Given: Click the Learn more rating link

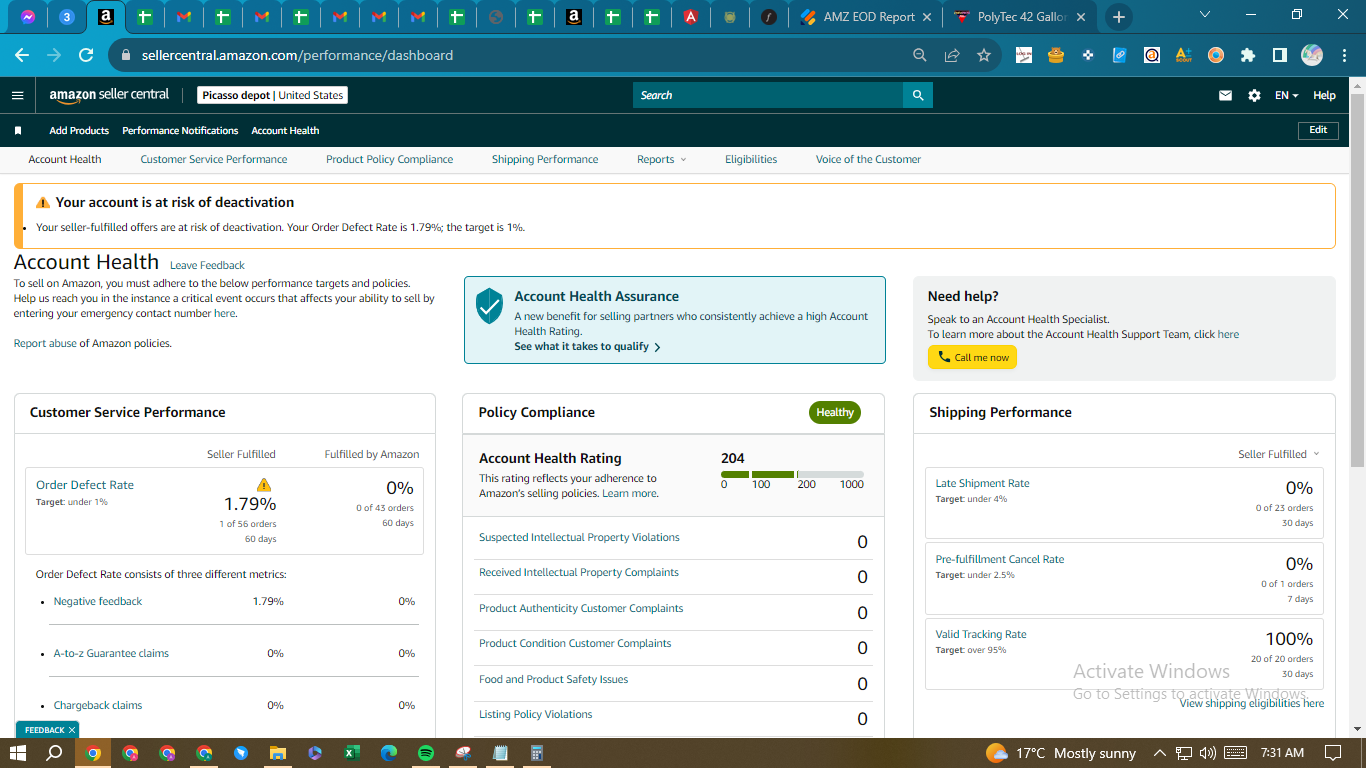Looking at the screenshot, I should (x=630, y=494).
